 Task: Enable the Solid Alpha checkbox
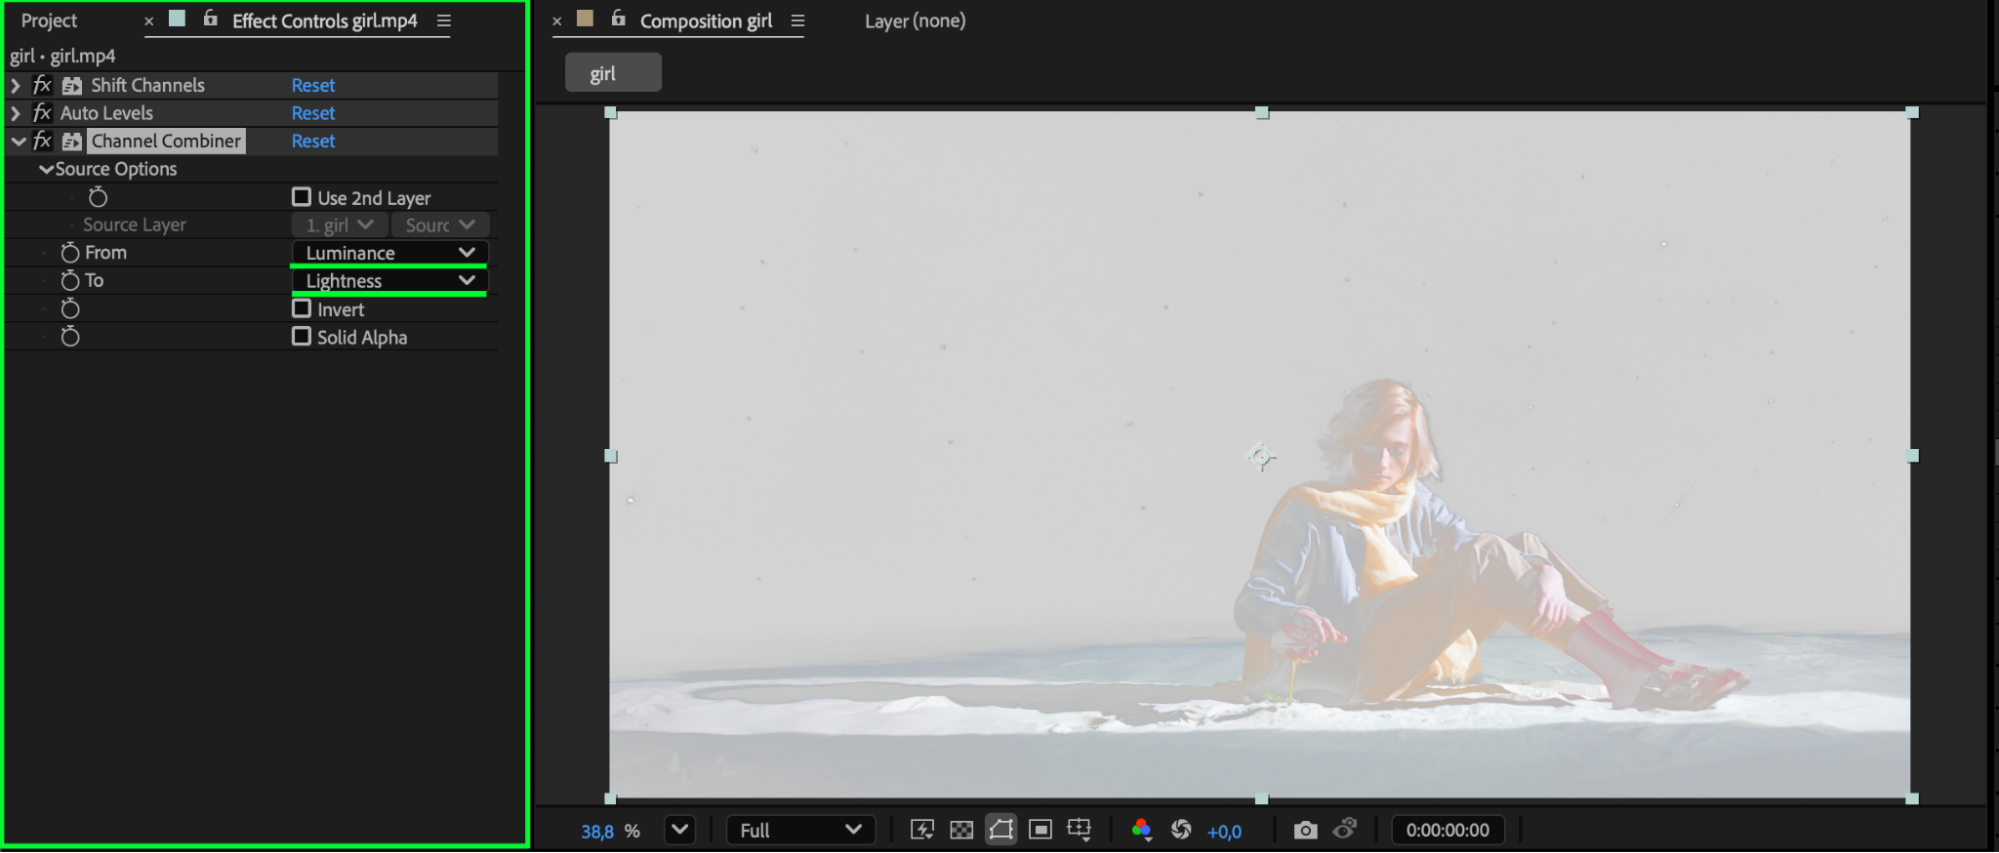(x=301, y=337)
